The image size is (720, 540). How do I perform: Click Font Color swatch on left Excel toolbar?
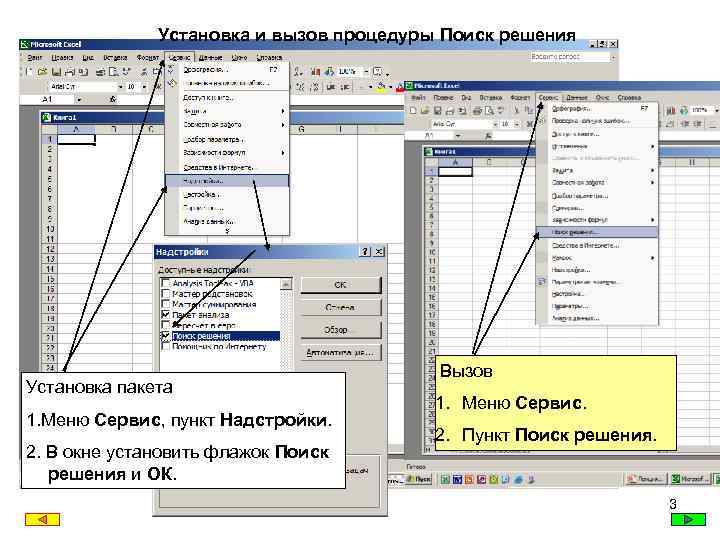(400, 86)
